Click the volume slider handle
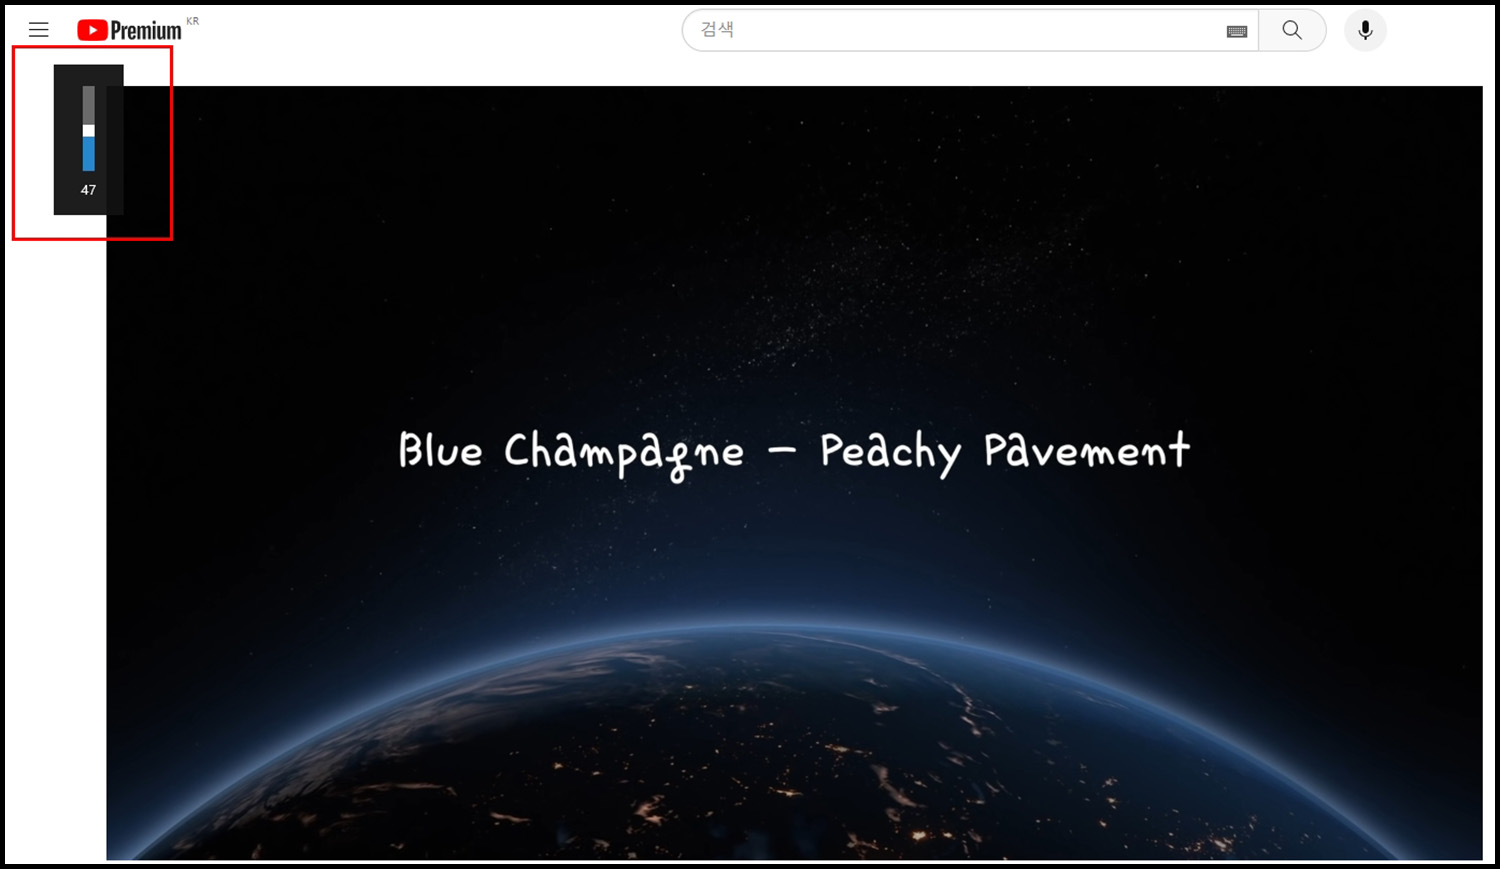The height and width of the screenshot is (869, 1500). pos(89,131)
